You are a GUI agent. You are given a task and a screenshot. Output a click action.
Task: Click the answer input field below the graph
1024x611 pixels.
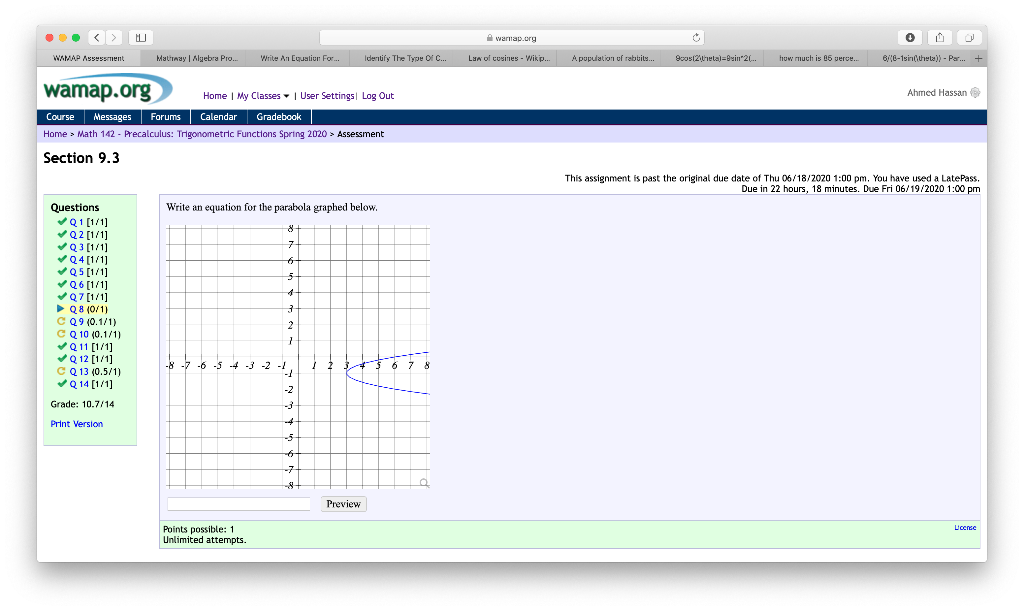(x=238, y=503)
